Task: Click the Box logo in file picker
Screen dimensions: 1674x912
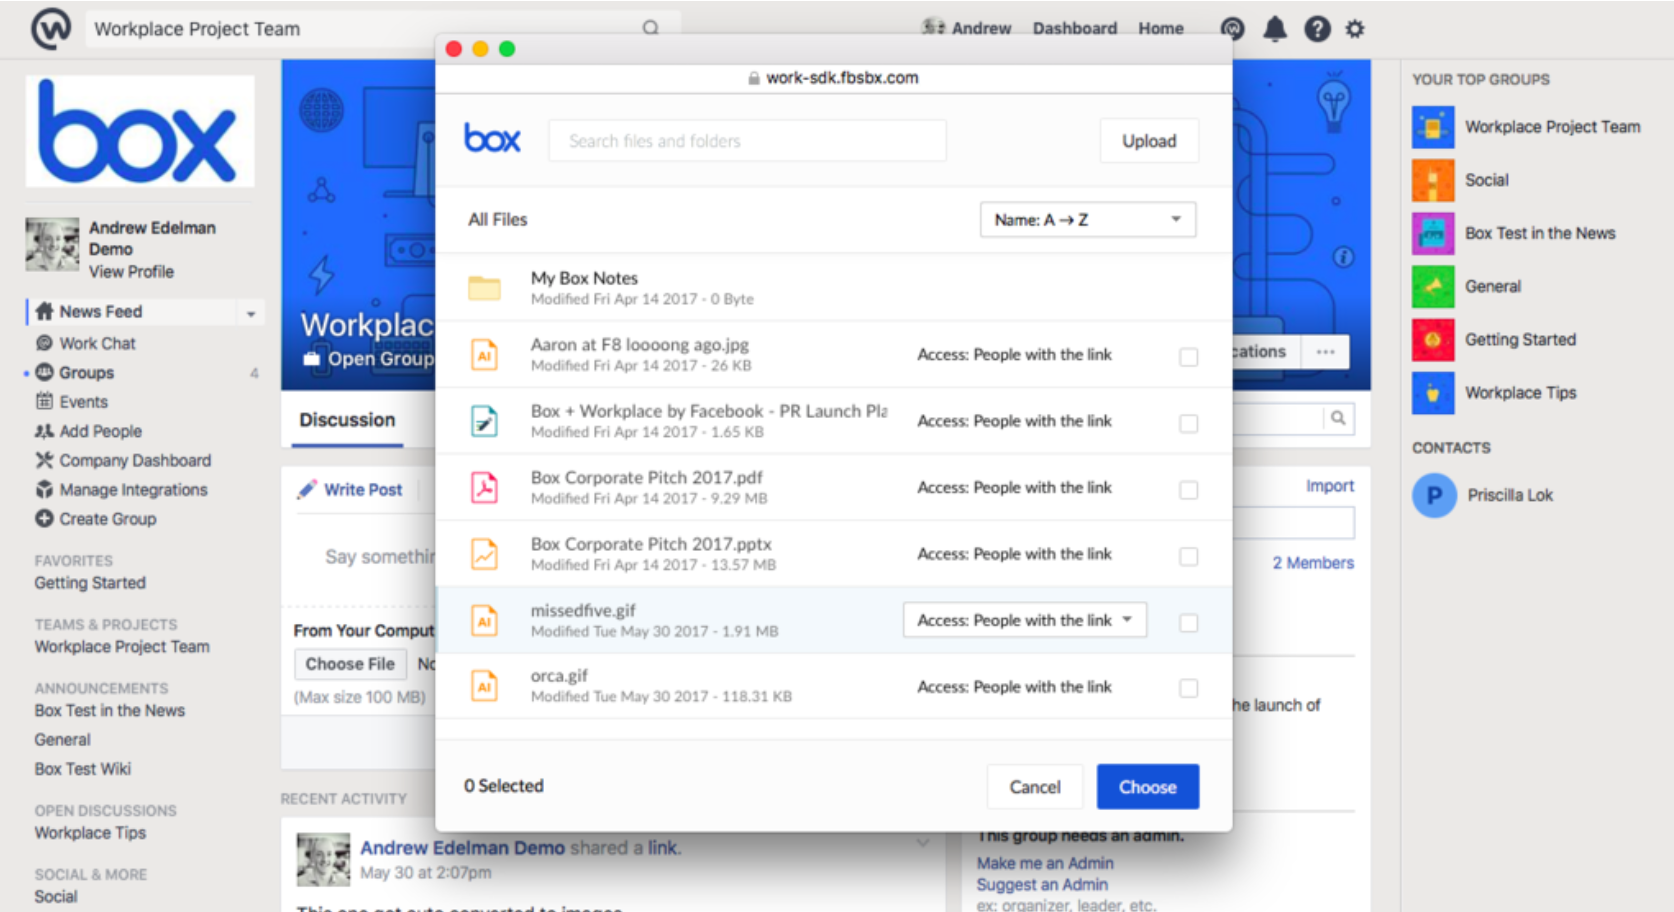Action: pyautogui.click(x=492, y=140)
